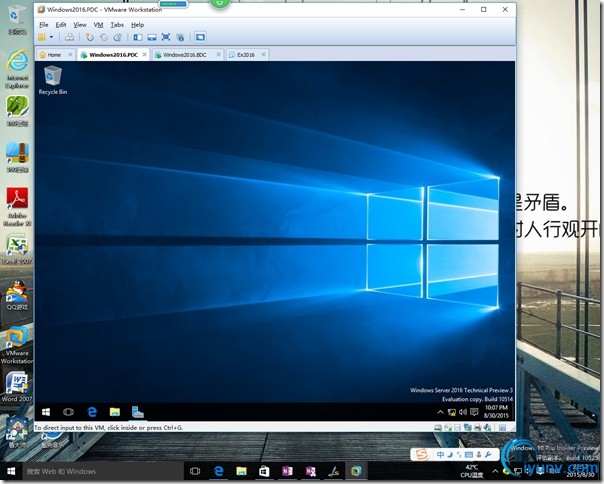Select Excel 2007 shortcut on host desktop

[17, 250]
